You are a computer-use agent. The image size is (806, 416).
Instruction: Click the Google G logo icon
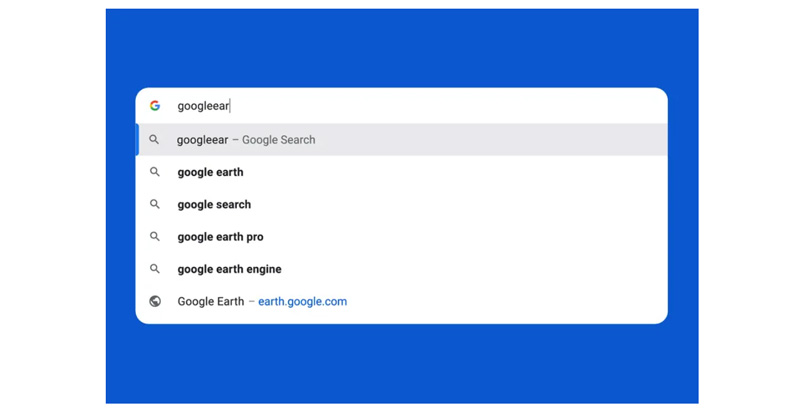click(155, 106)
